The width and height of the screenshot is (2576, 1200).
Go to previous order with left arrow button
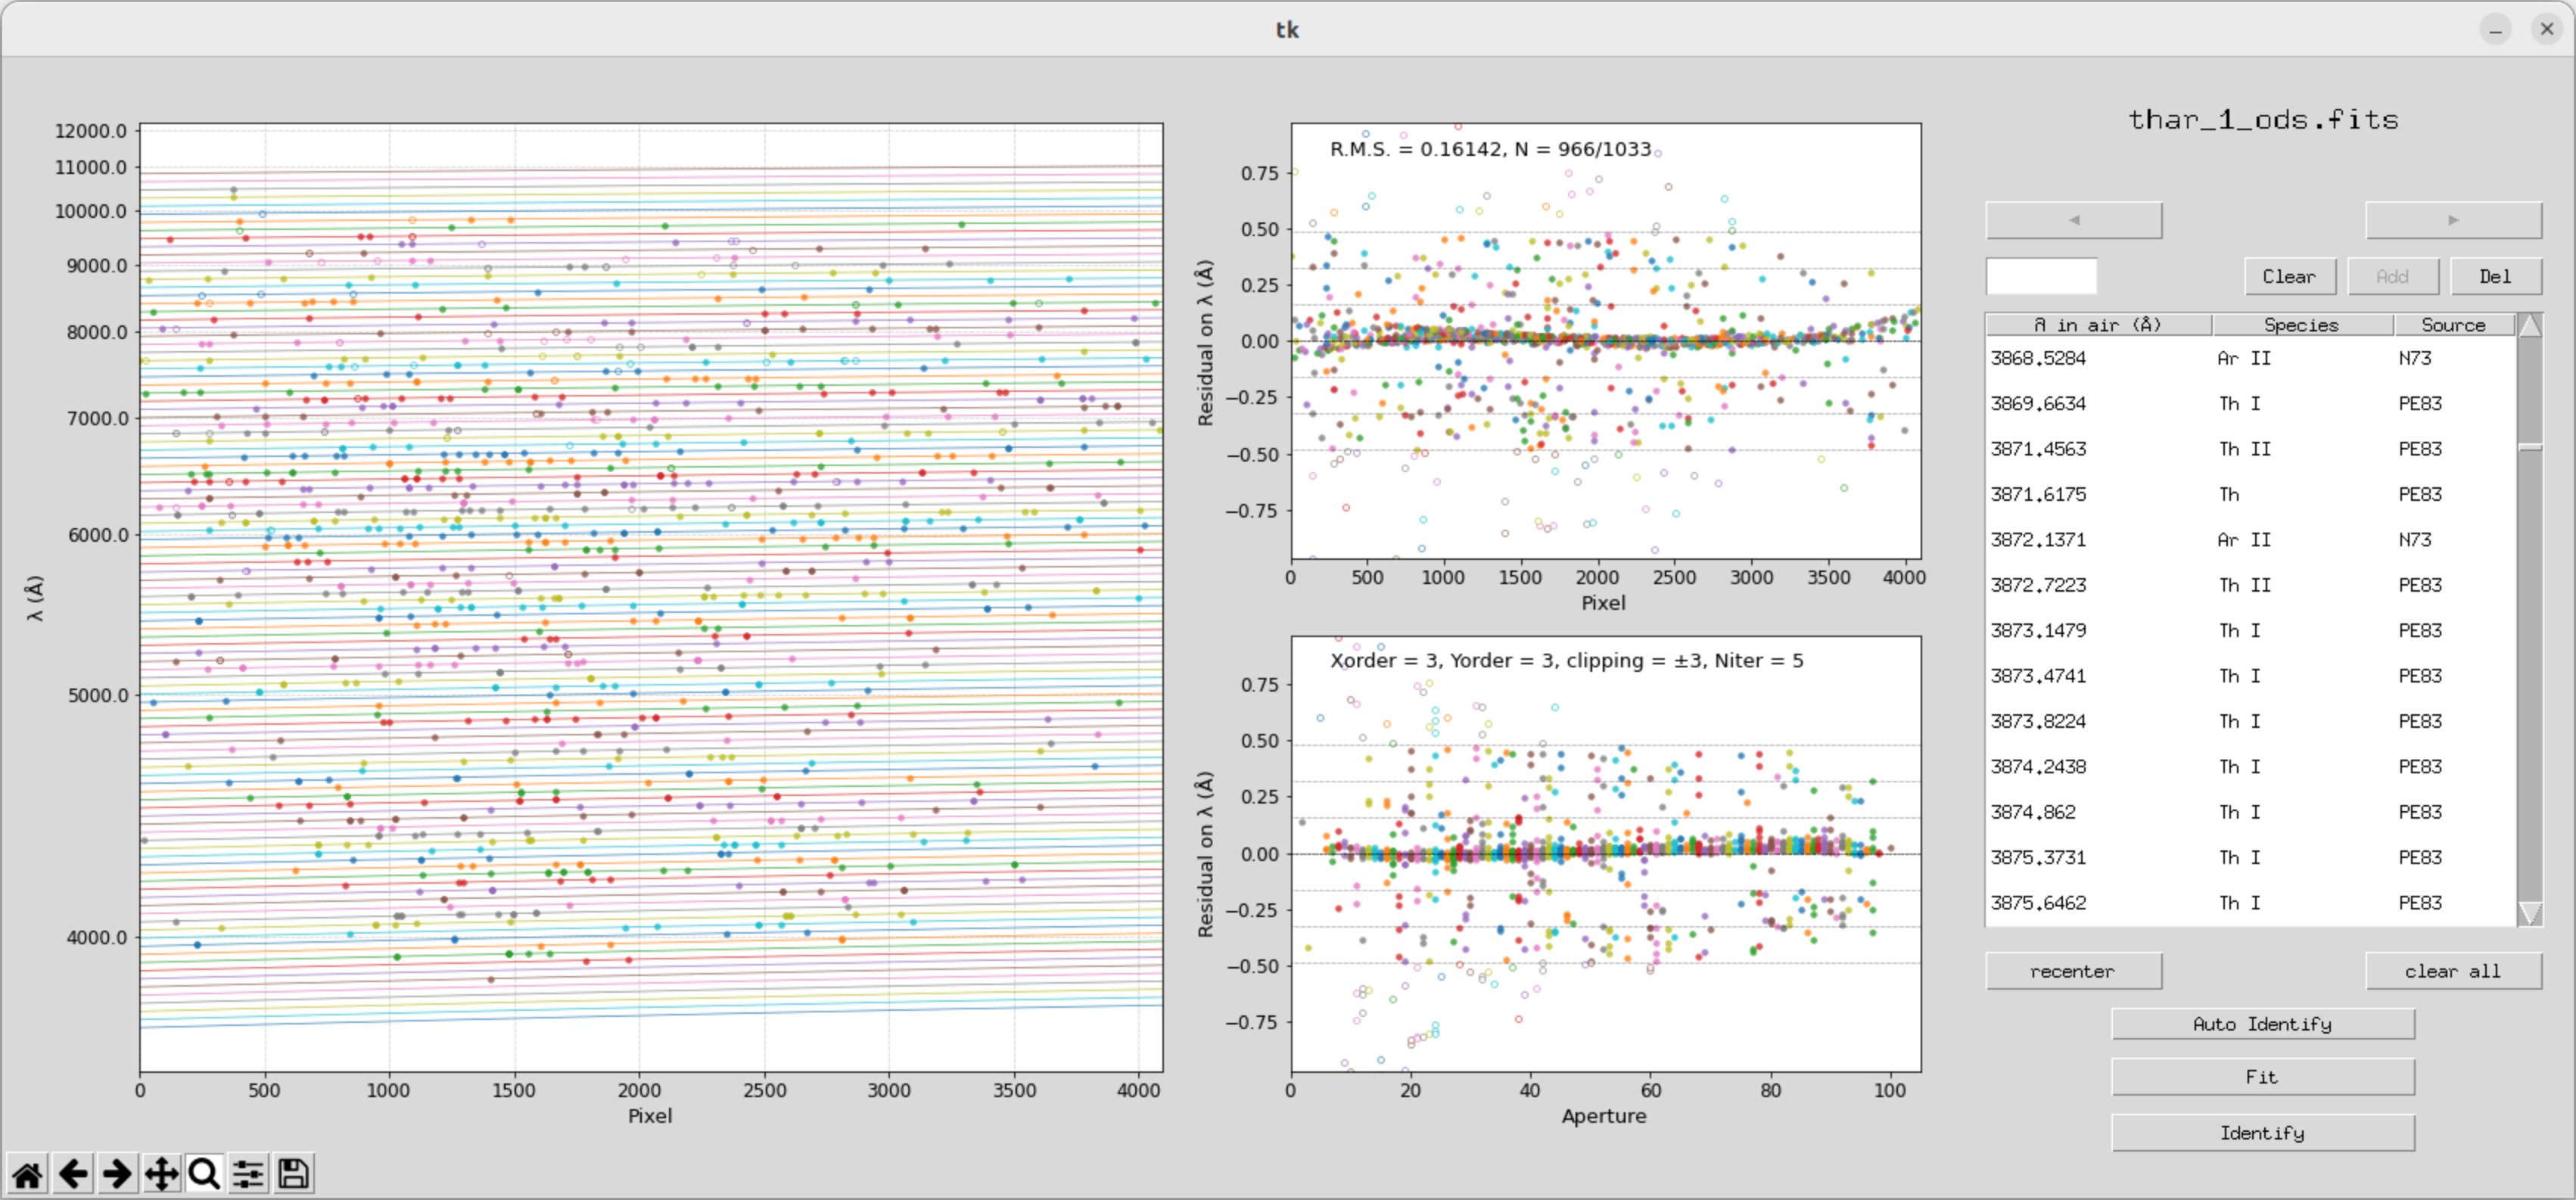pos(2073,220)
